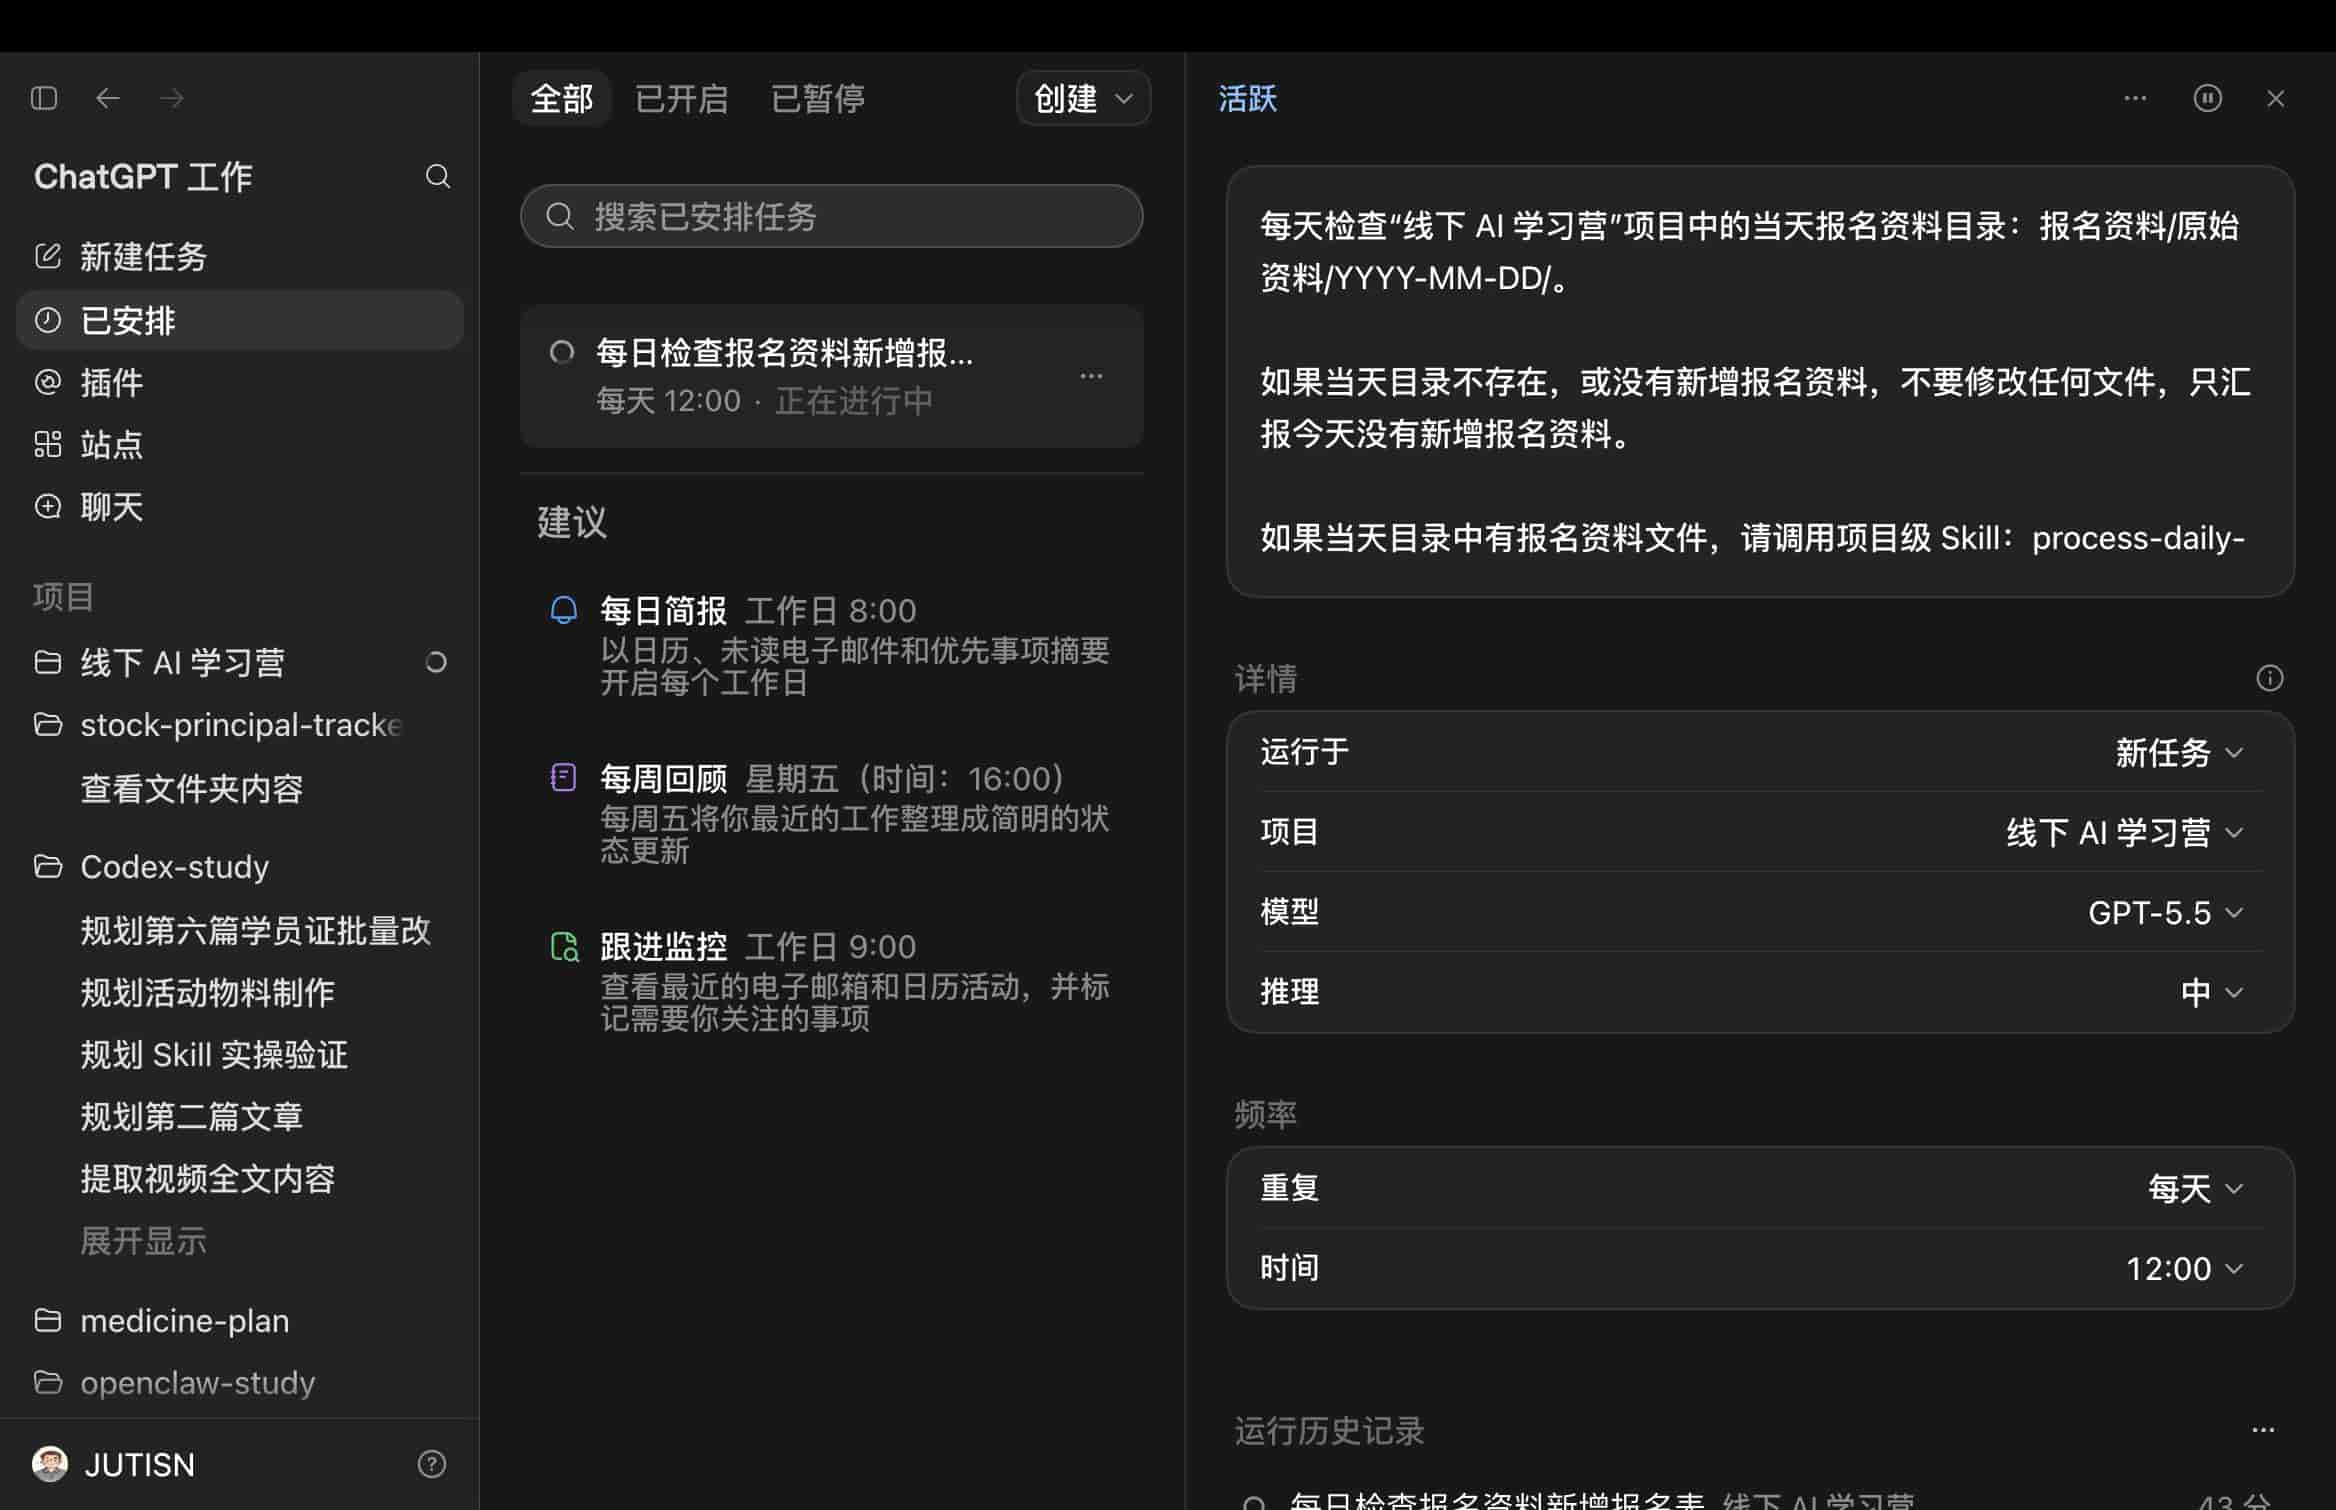The image size is (2336, 1510).
Task: Click the 聊天 plus-bubble icon
Action: [47, 506]
